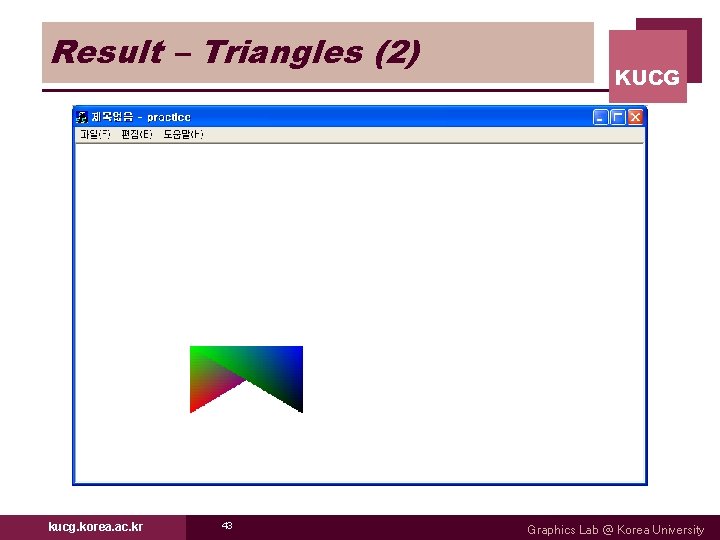
Task: Minimize the practice window
Action: [x=600, y=118]
